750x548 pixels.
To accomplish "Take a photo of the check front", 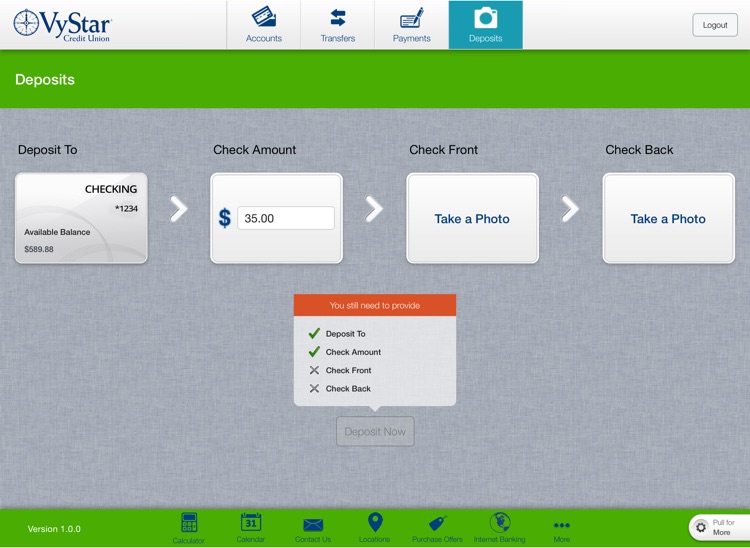I will [473, 218].
